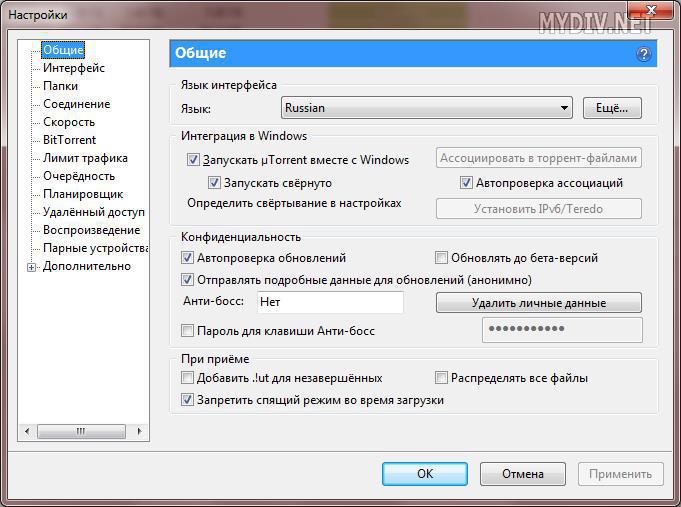
Task: Select BitTorrent in the tree
Action: click(69, 140)
